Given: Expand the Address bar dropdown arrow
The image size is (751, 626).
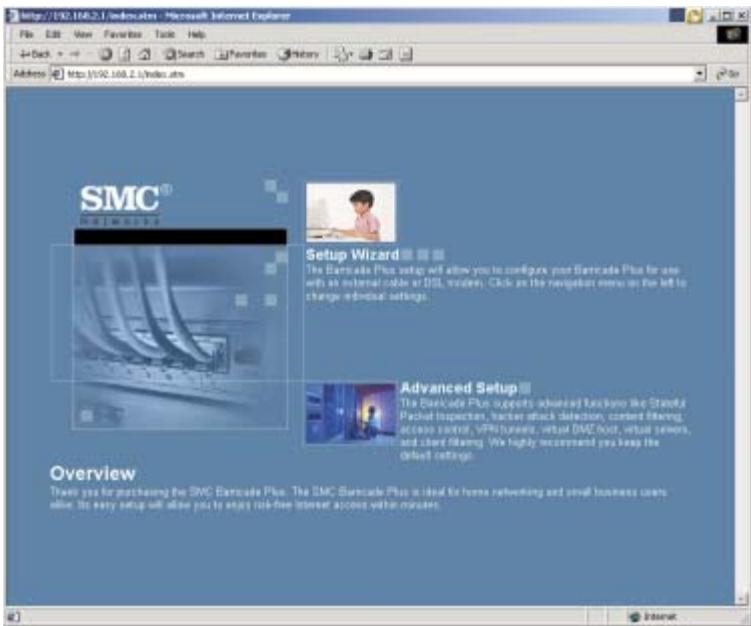Looking at the screenshot, I should click(x=700, y=74).
